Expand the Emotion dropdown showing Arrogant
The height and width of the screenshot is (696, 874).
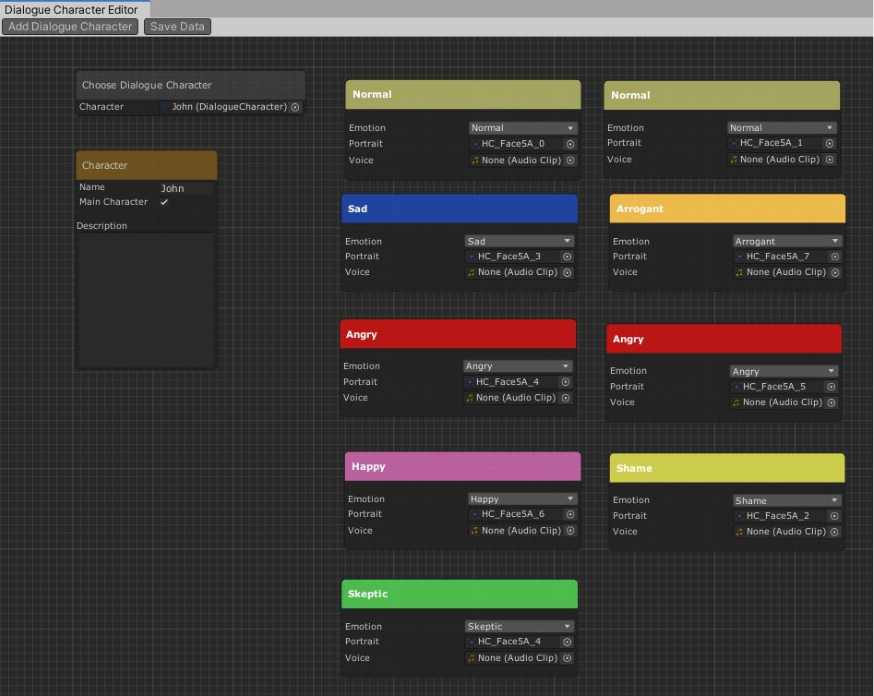787,241
